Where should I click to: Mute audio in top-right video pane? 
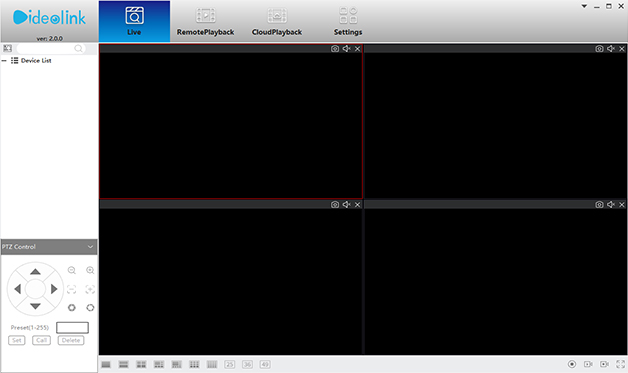point(611,48)
